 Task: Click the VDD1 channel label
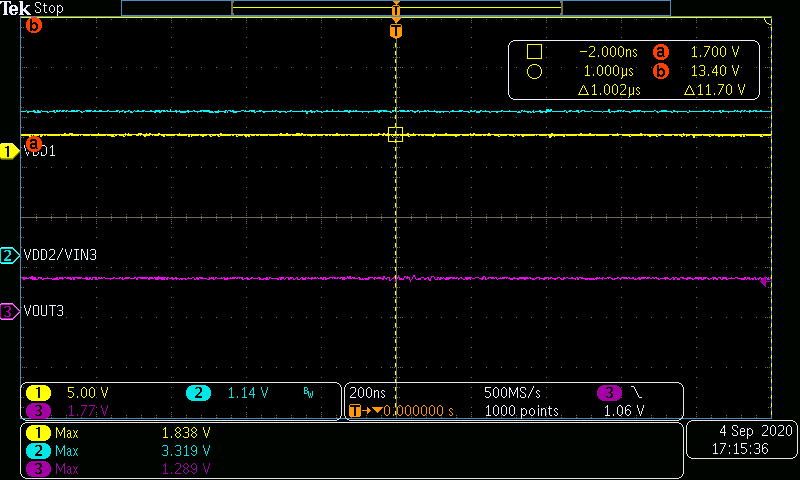point(39,151)
